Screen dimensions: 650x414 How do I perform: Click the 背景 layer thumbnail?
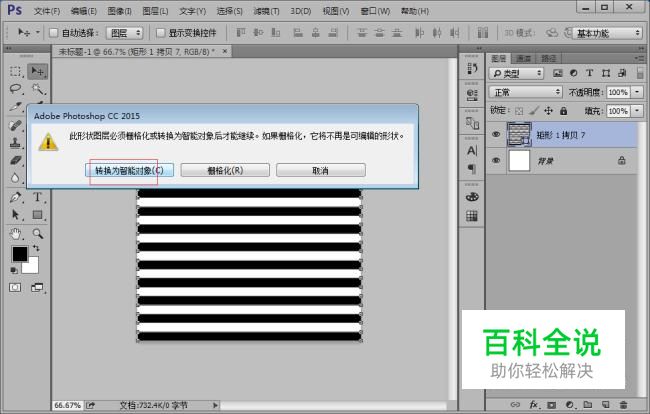[x=519, y=160]
